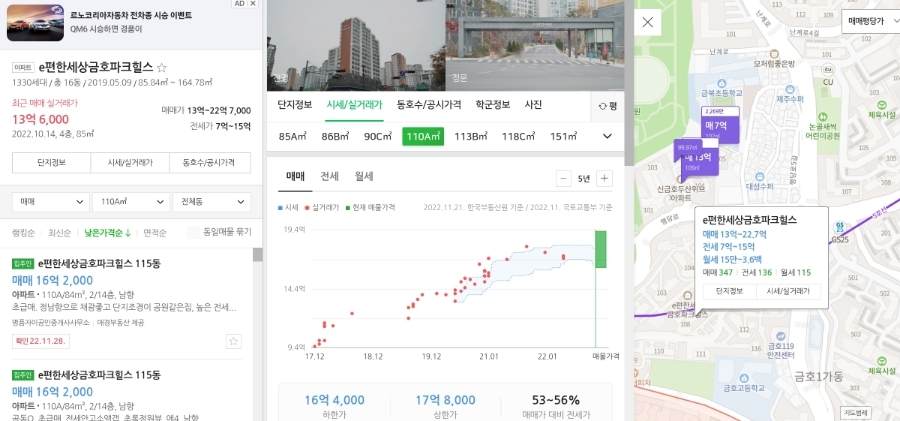The width and height of the screenshot is (900, 421).
Task: Switch to the 동호수/공시가격 tab
Action: pos(429,105)
